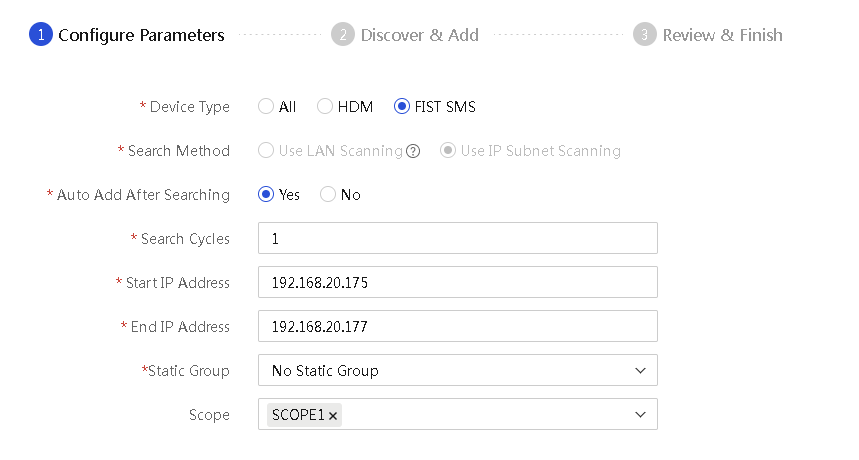The width and height of the screenshot is (859, 460).
Task: Remove the SCOPE1 tag with its x icon
Action: (x=333, y=416)
